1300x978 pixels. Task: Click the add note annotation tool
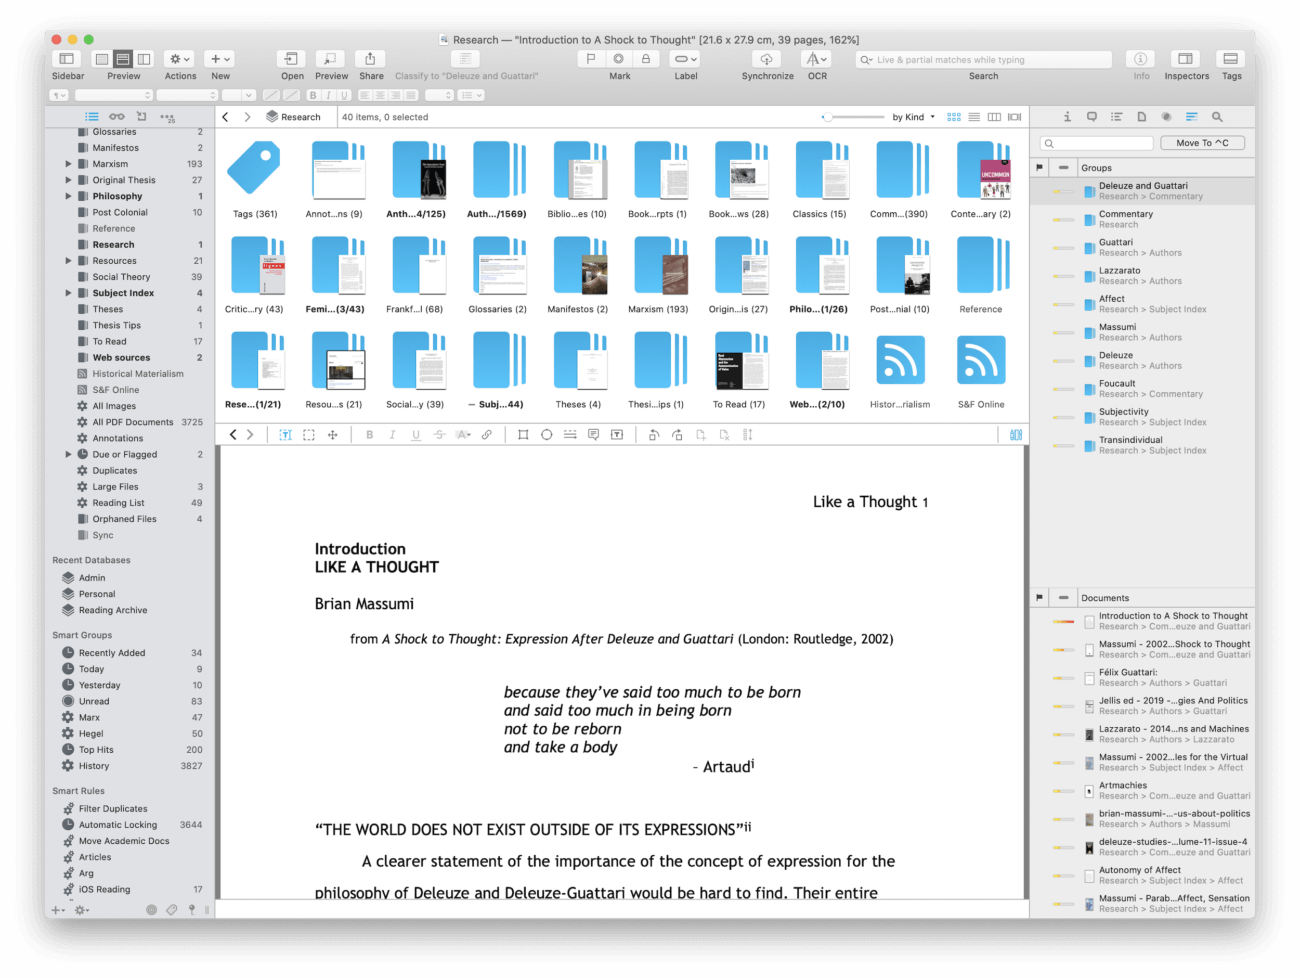coord(593,435)
